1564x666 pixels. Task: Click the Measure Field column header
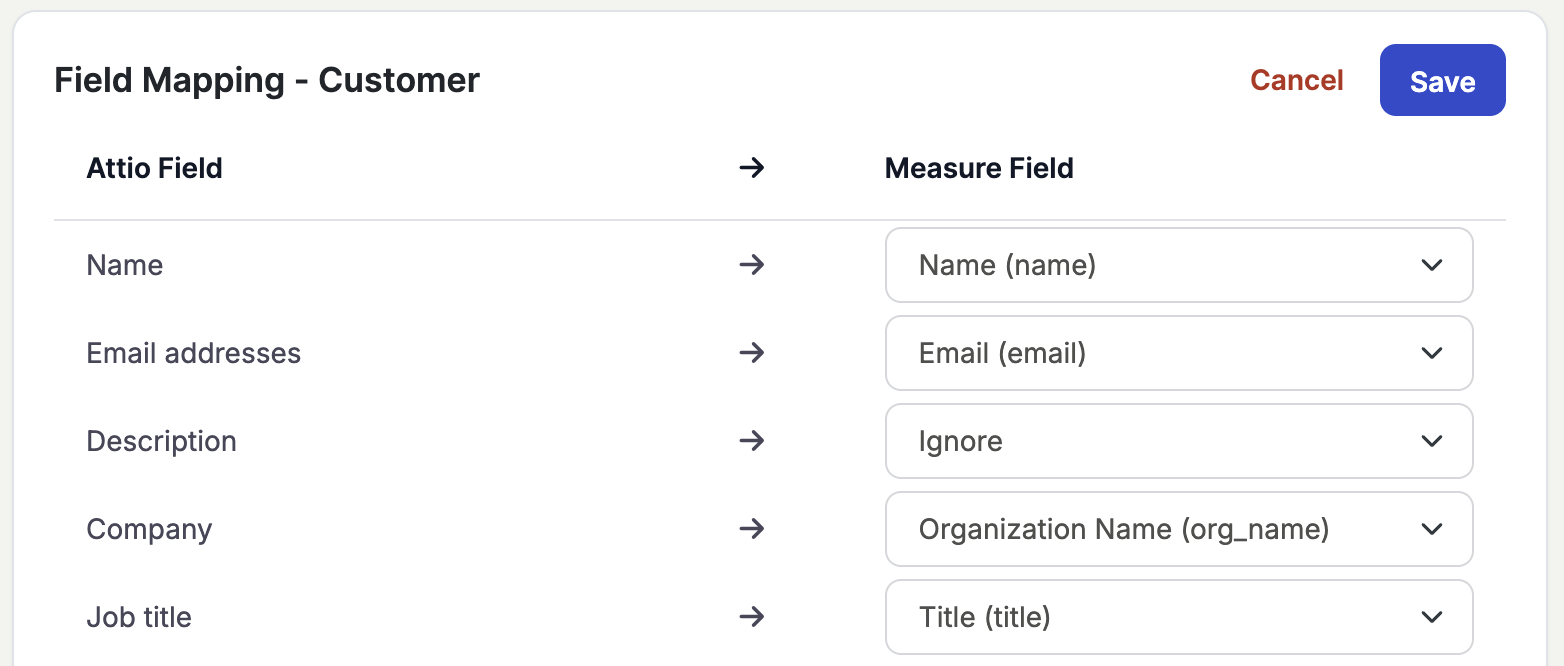[x=979, y=168]
